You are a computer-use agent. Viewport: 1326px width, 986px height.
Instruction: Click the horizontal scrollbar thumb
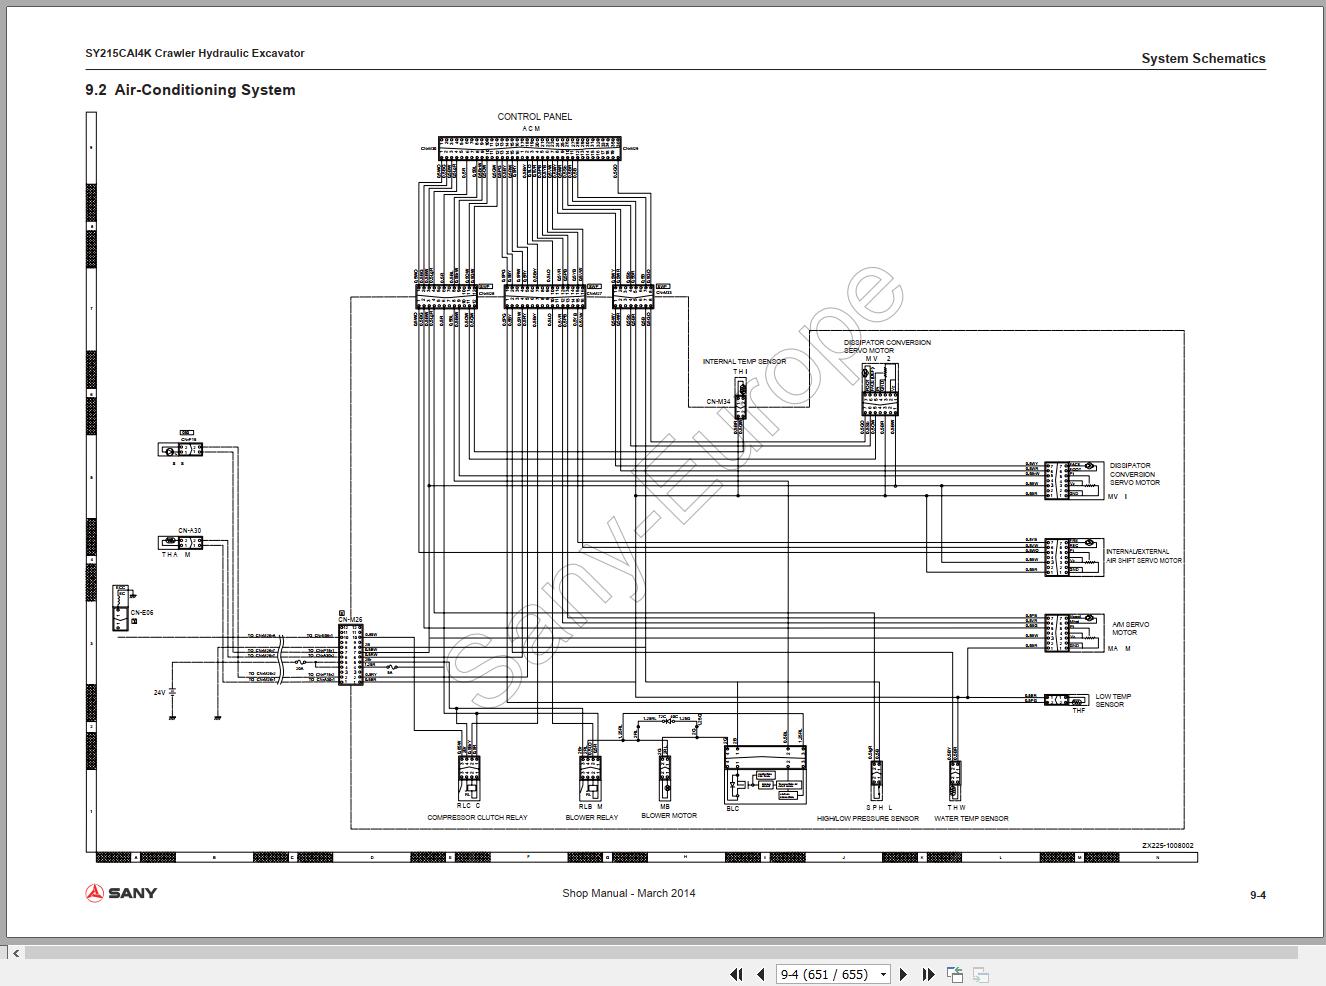tap(660, 953)
